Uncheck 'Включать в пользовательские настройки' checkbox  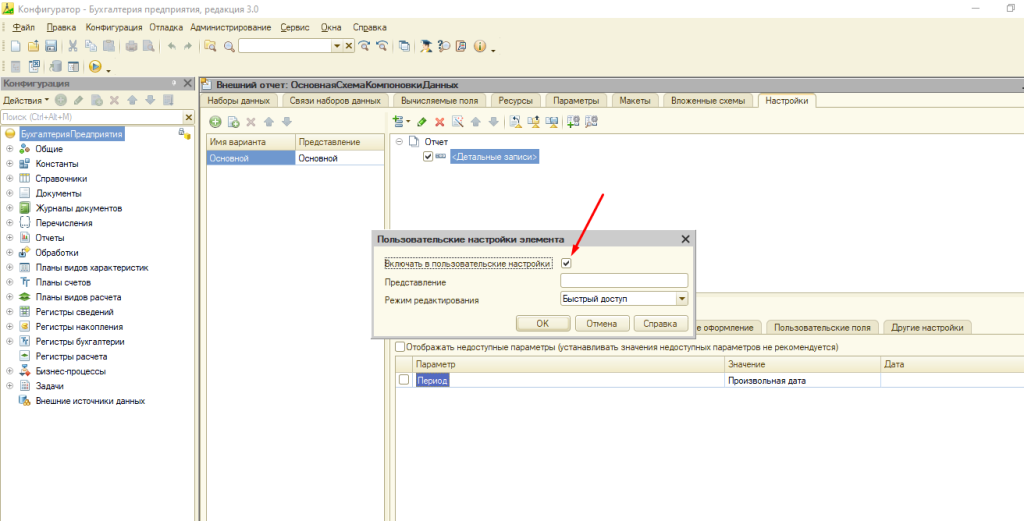(x=566, y=264)
